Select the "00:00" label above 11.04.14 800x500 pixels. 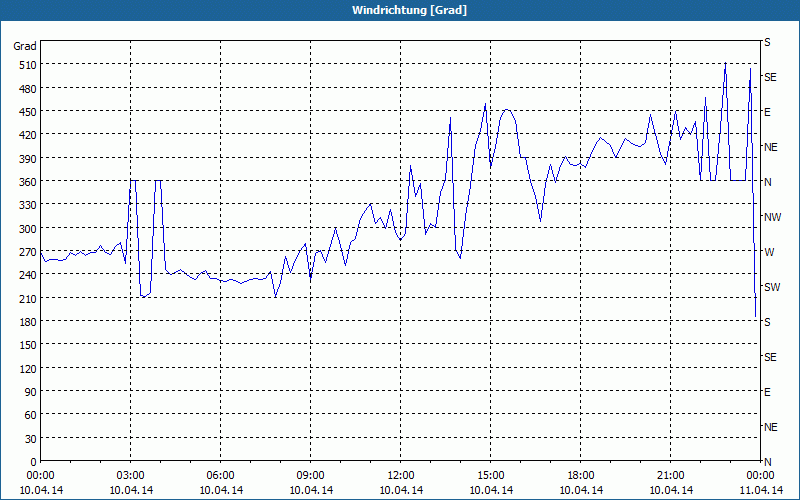click(761, 476)
